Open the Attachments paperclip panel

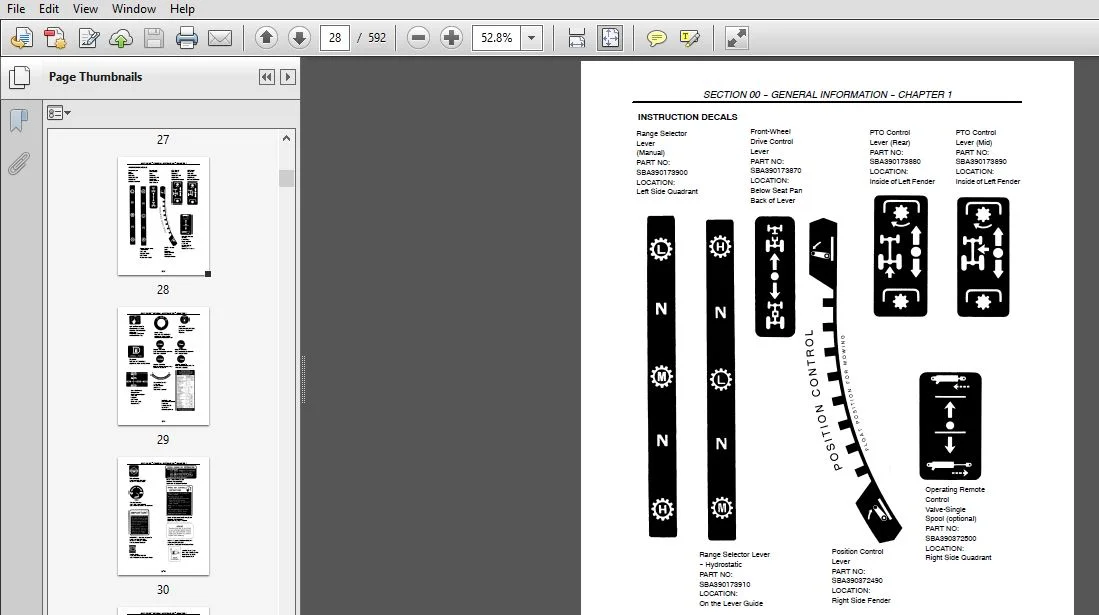[19, 164]
